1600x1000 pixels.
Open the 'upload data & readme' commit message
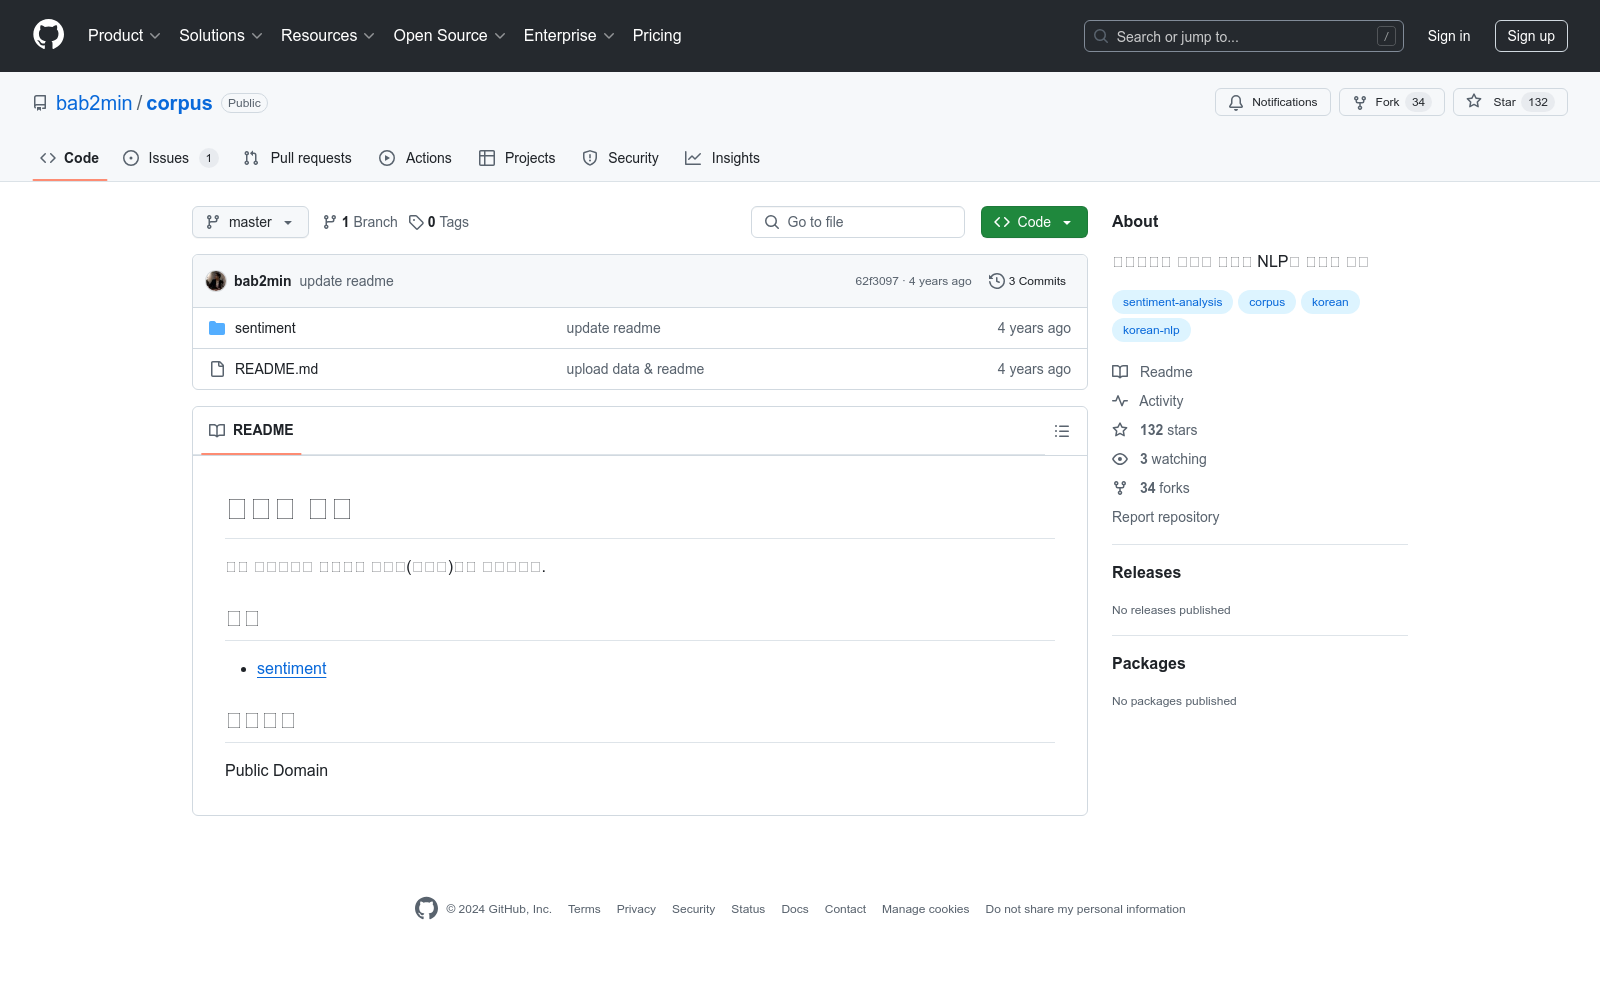pos(635,369)
